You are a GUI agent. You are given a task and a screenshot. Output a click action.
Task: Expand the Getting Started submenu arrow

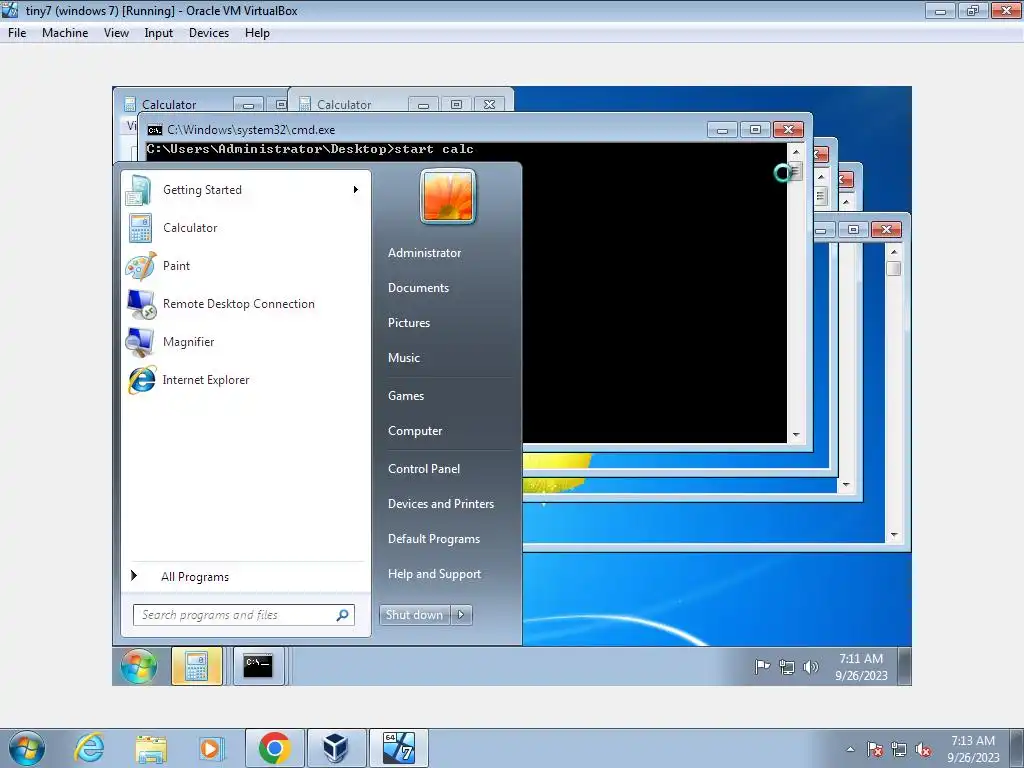[356, 189]
